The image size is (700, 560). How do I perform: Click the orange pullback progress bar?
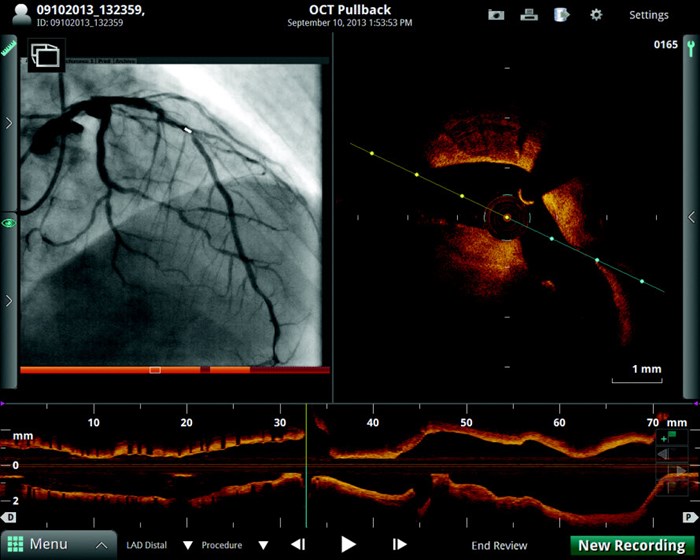click(175, 370)
